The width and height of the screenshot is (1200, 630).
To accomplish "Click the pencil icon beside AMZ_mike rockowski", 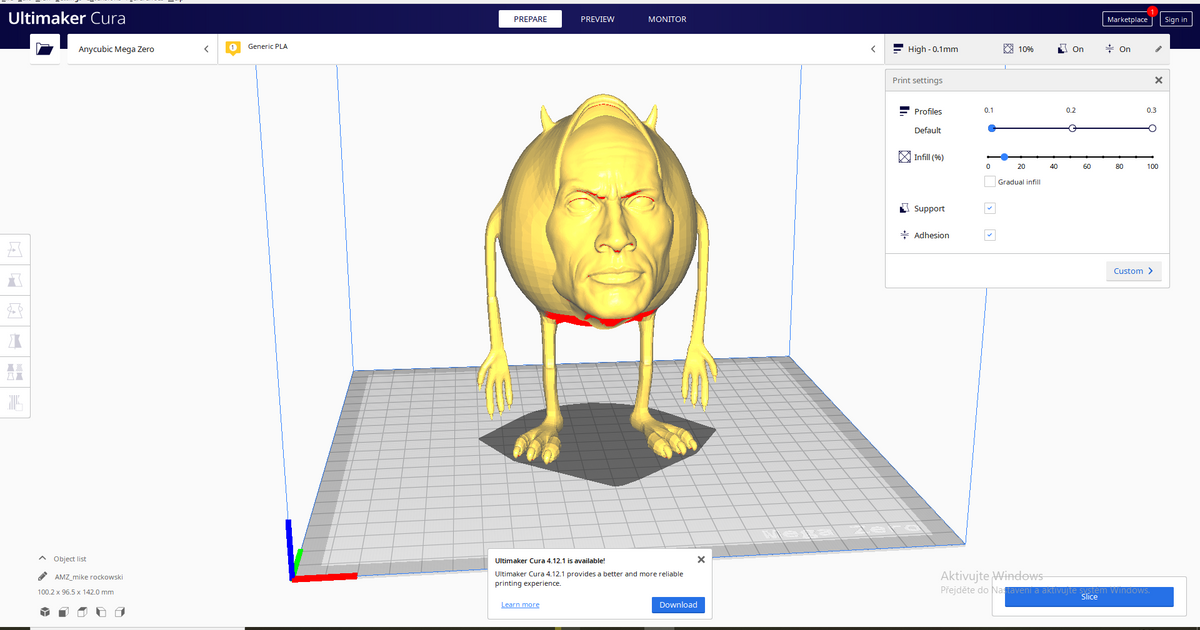I will pyautogui.click(x=43, y=577).
